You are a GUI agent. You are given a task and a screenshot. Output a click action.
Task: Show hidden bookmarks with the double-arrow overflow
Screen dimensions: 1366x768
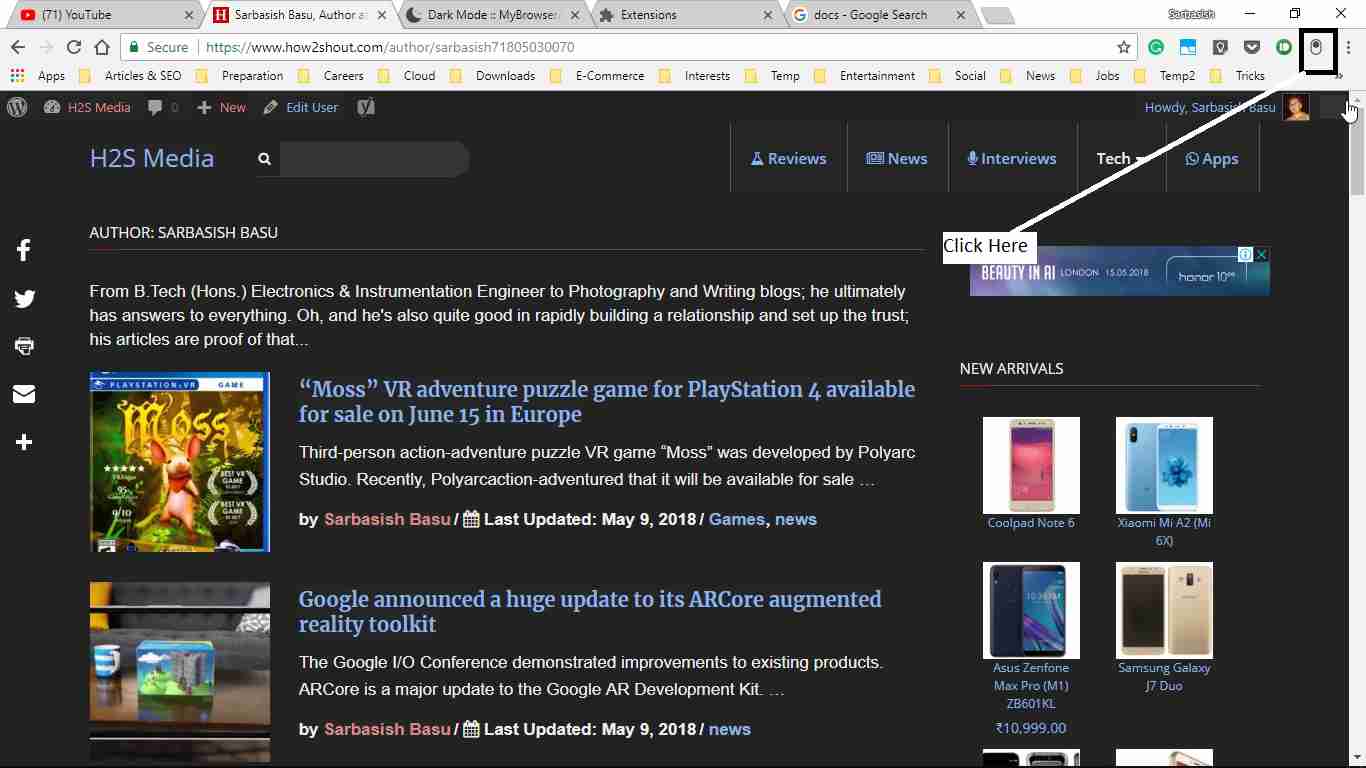pos(1340,77)
